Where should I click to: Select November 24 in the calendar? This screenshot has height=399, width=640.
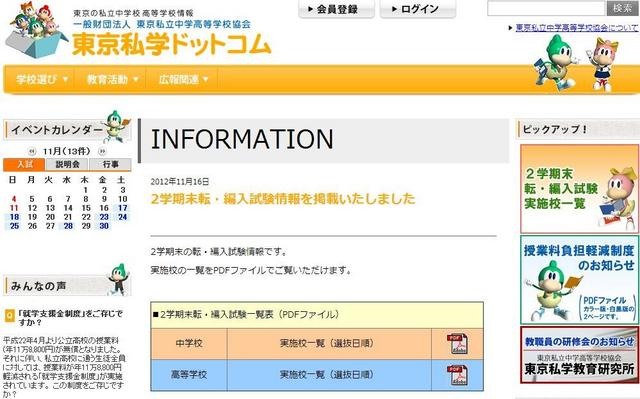coord(122,217)
